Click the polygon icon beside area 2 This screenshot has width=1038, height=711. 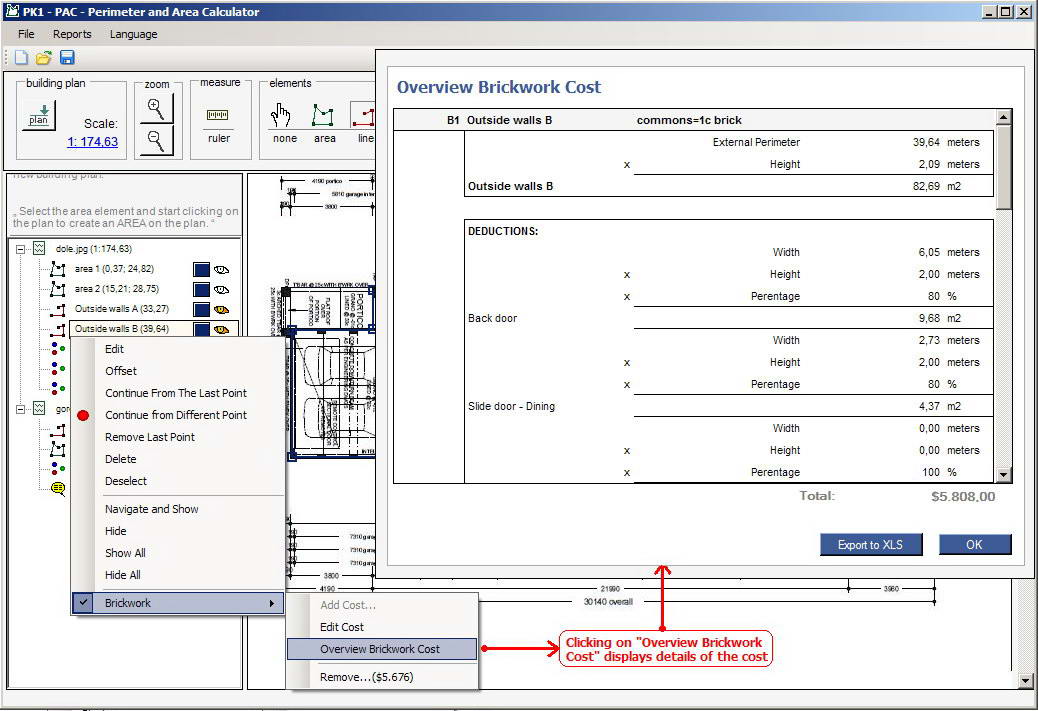[58, 289]
